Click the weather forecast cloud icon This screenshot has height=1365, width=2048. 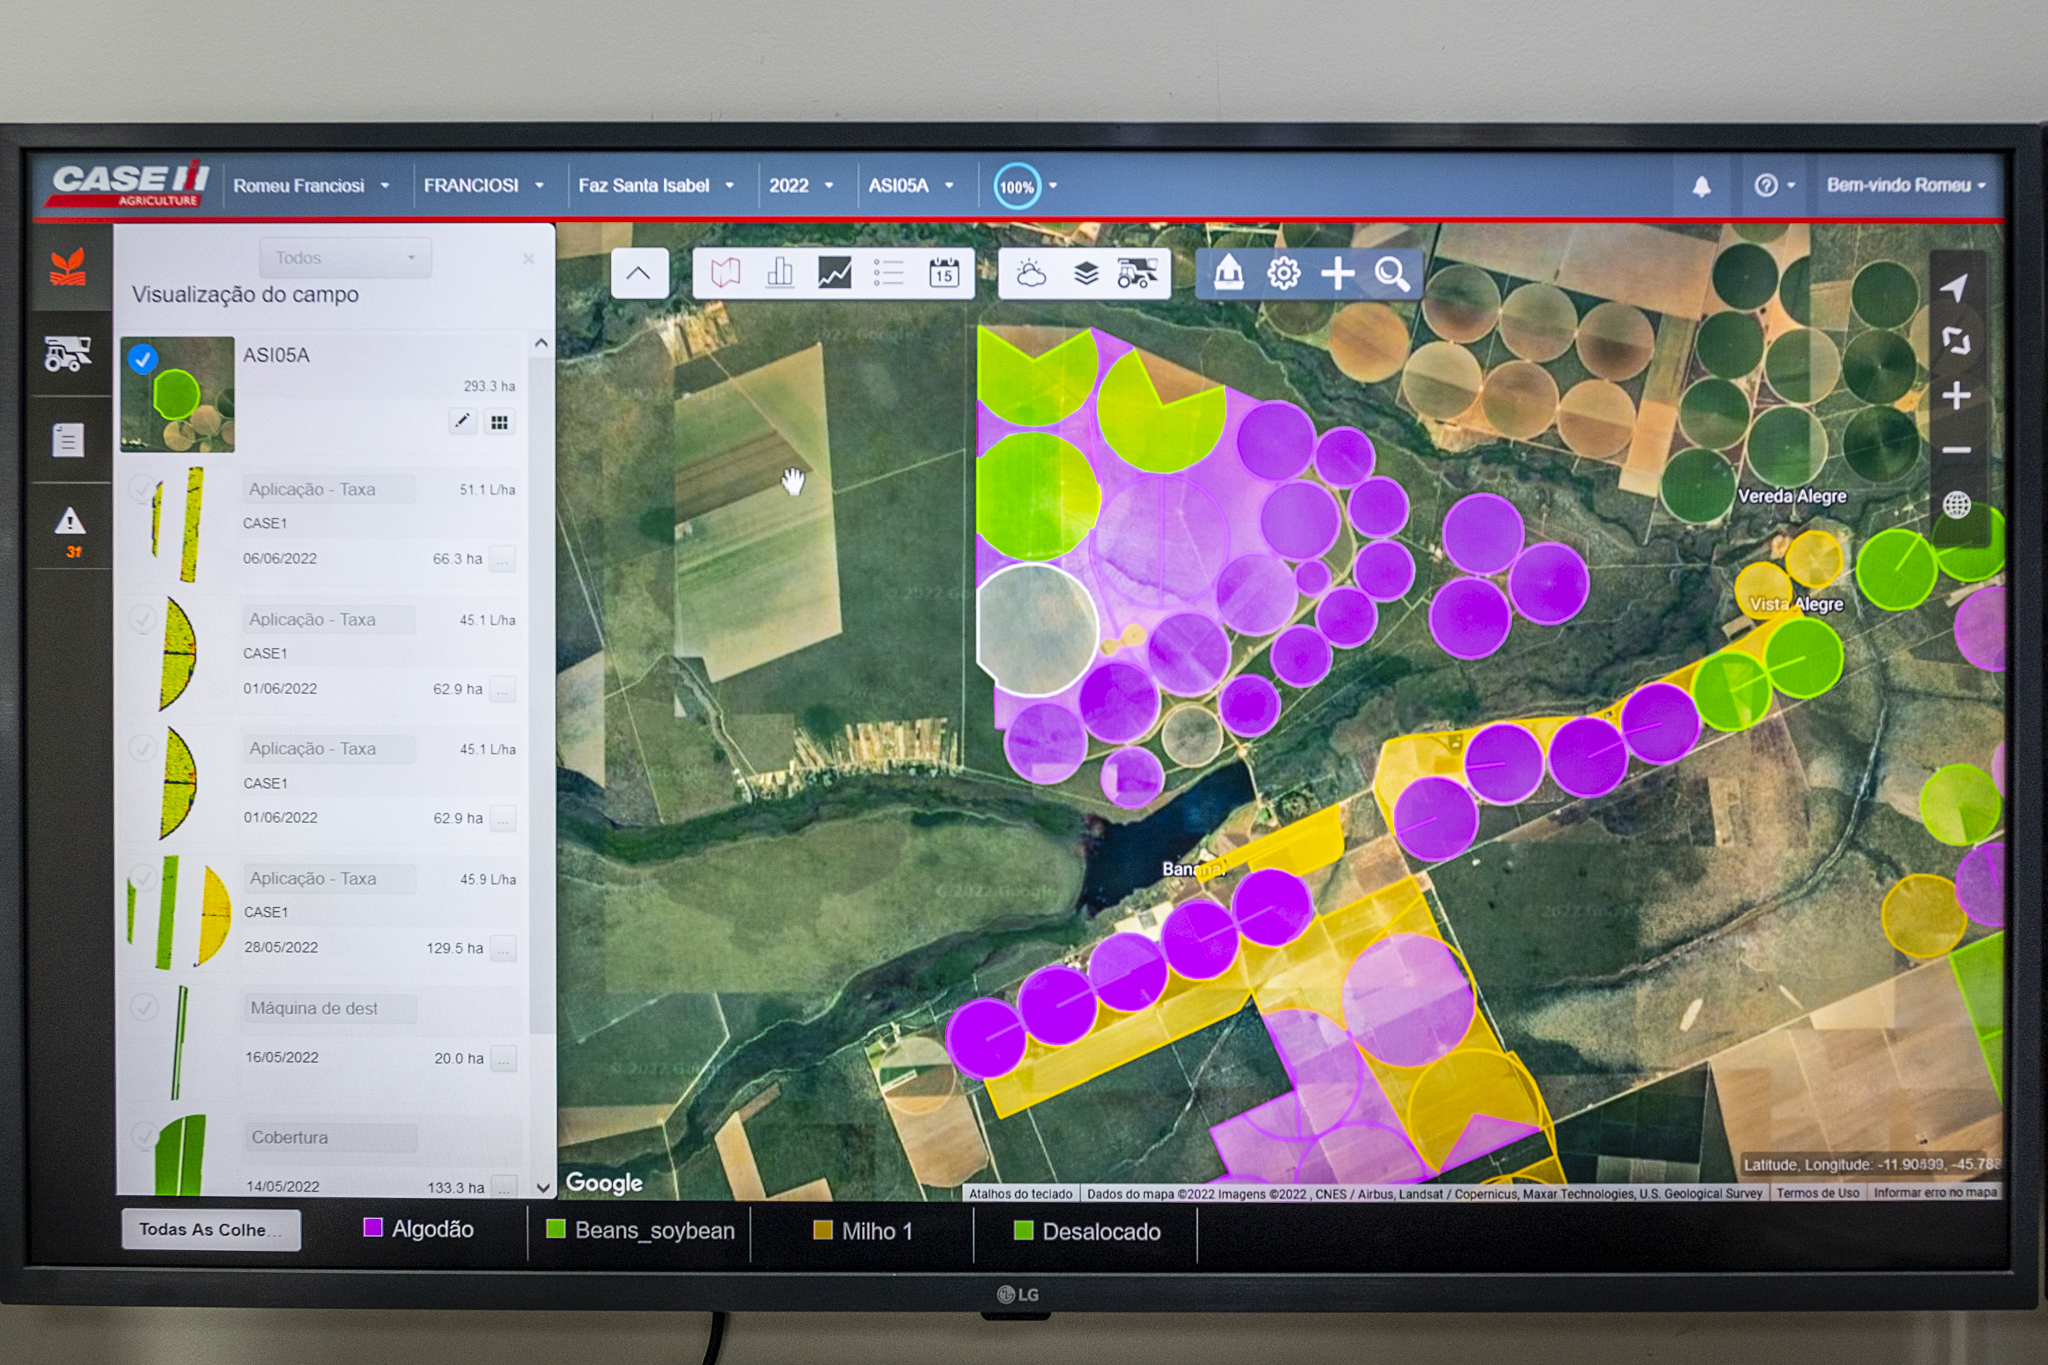click(x=1030, y=273)
